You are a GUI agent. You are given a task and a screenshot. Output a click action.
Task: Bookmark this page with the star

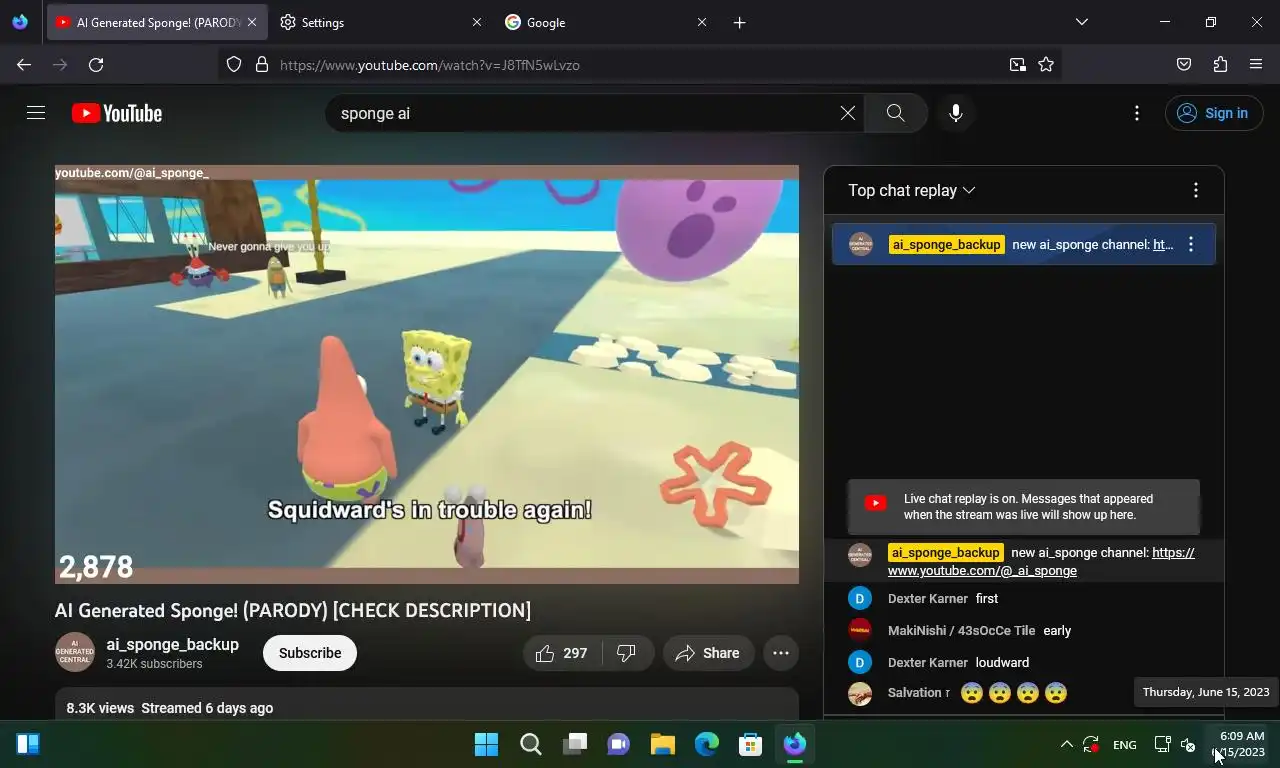coord(1046,65)
